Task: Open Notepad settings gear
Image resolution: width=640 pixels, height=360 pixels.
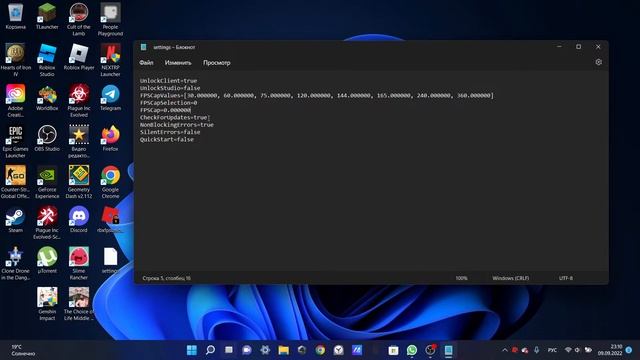Action: [598, 62]
